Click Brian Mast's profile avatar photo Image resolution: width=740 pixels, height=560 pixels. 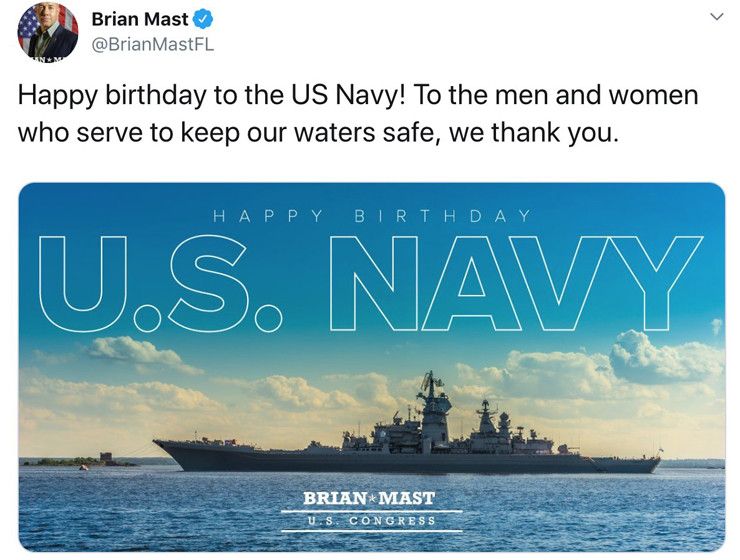47,32
